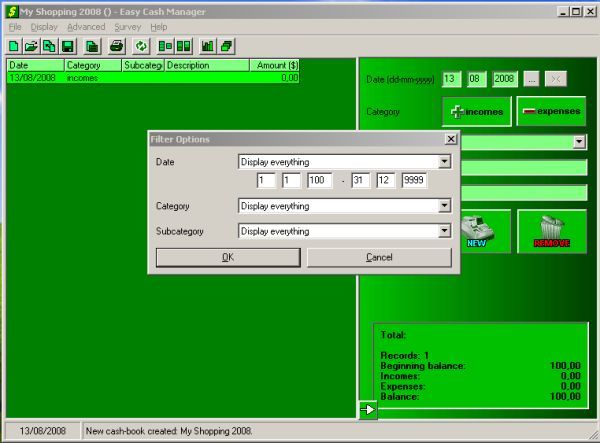This screenshot has height=443, width=600.
Task: Click the day field containing 13
Action: (452, 79)
